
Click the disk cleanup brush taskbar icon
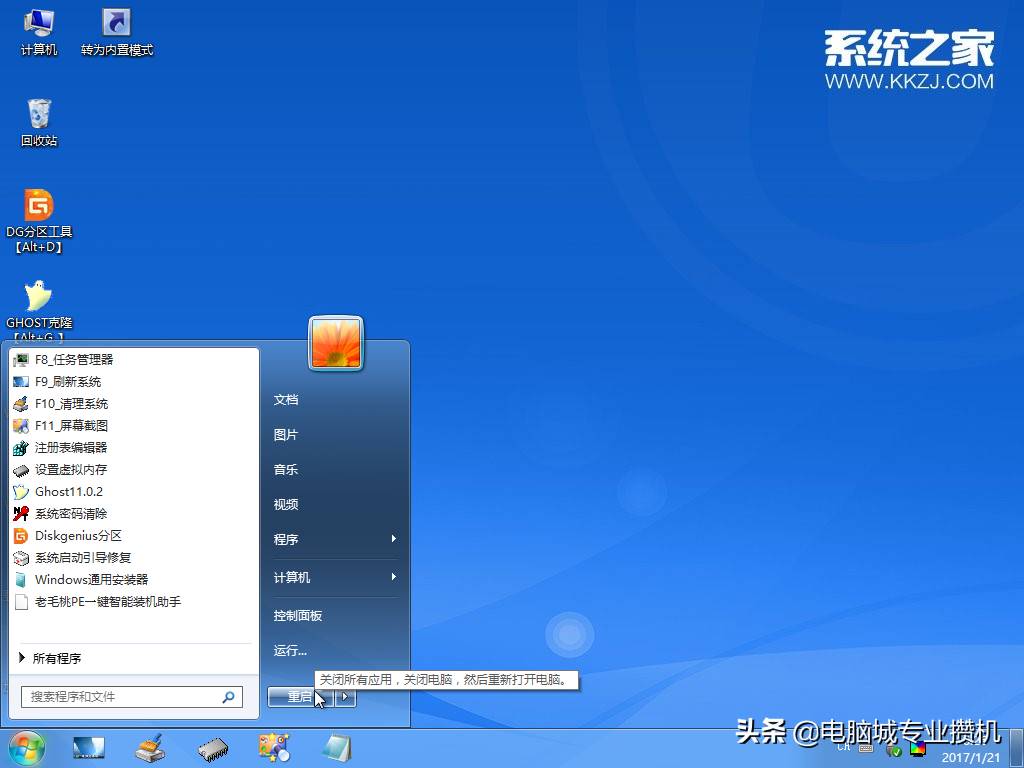tap(150, 747)
